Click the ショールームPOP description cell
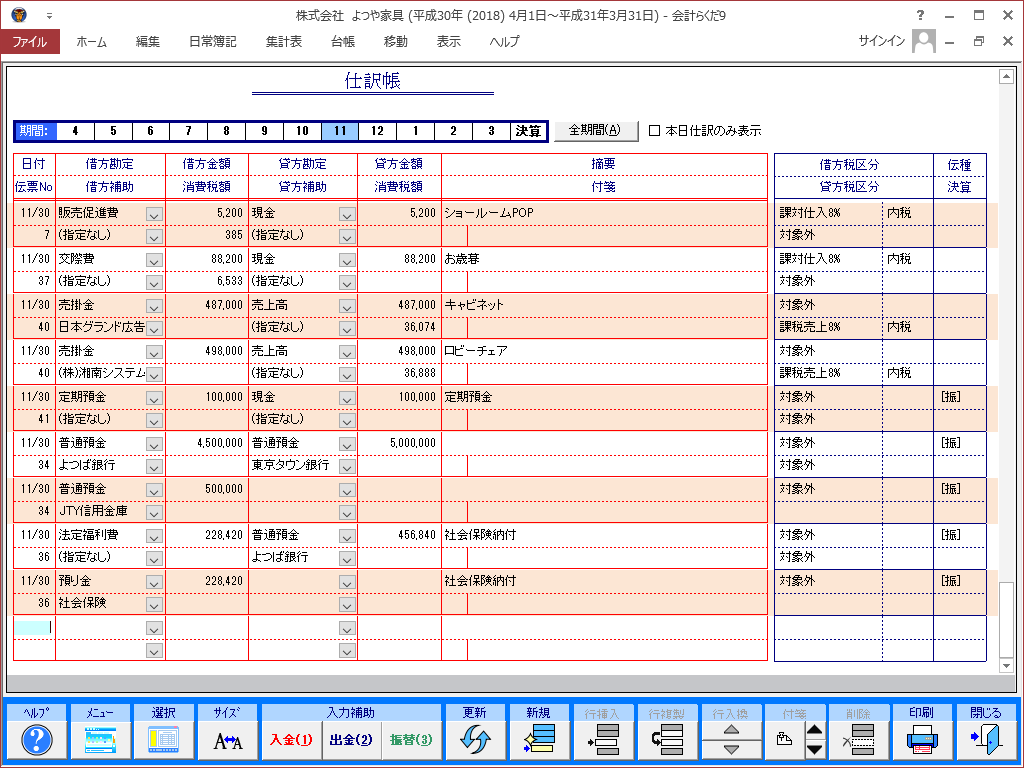This screenshot has height=768, width=1024. (x=604, y=213)
